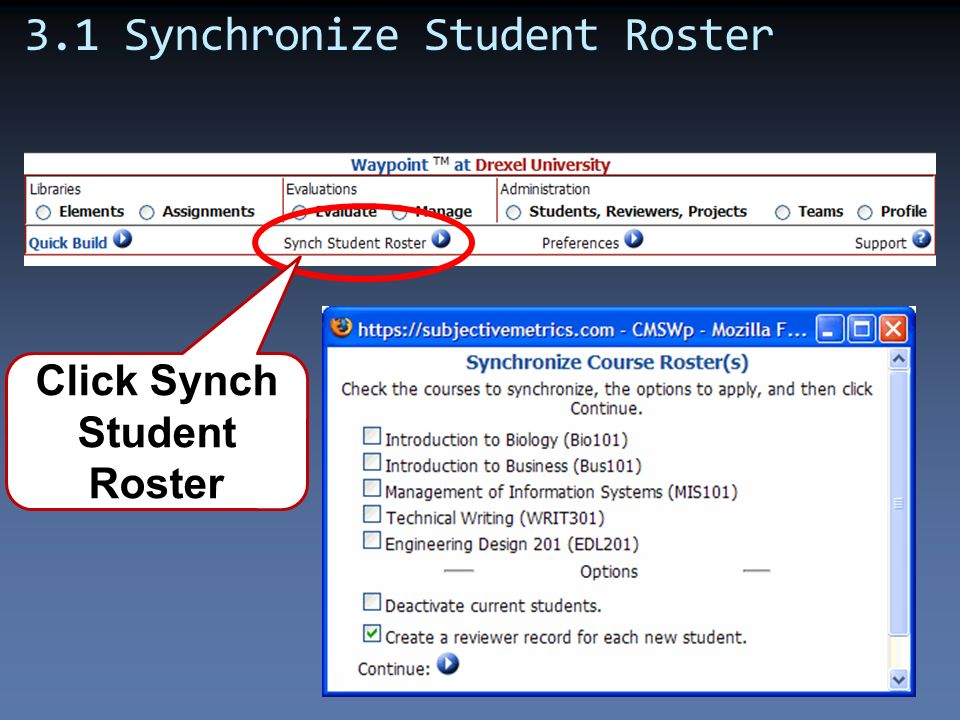Click popup scrollbar down arrow
Viewport: 960px width, 720px height.
coord(898,679)
